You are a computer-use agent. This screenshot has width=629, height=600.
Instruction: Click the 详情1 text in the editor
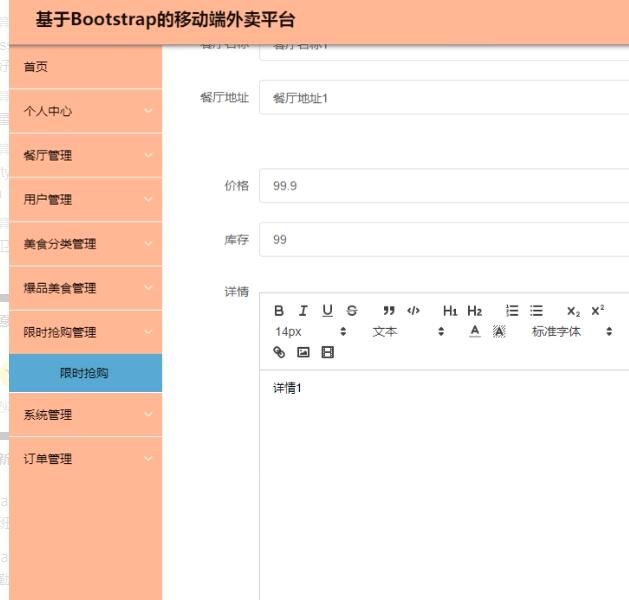click(x=287, y=388)
